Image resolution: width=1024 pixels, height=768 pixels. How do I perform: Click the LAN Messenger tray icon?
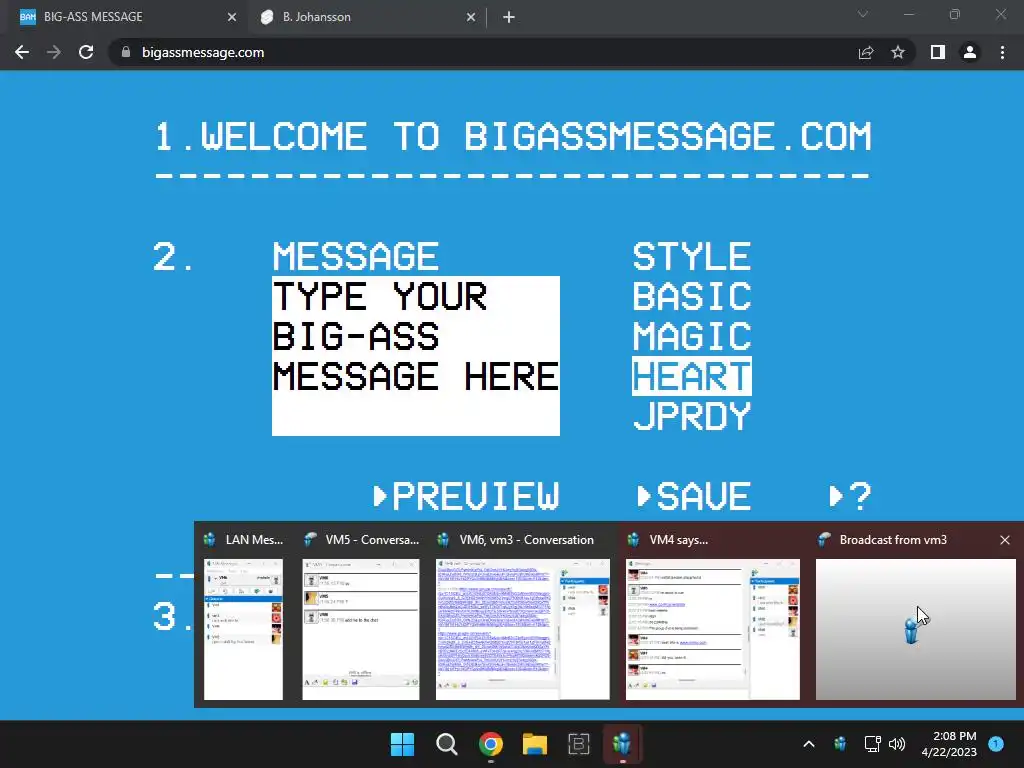click(x=840, y=744)
